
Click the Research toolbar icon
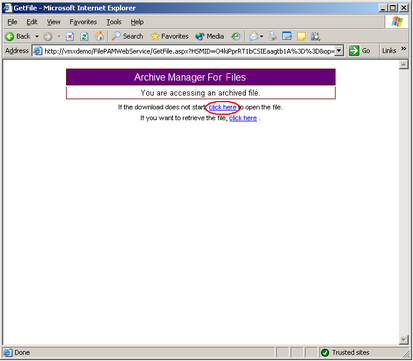(x=315, y=36)
